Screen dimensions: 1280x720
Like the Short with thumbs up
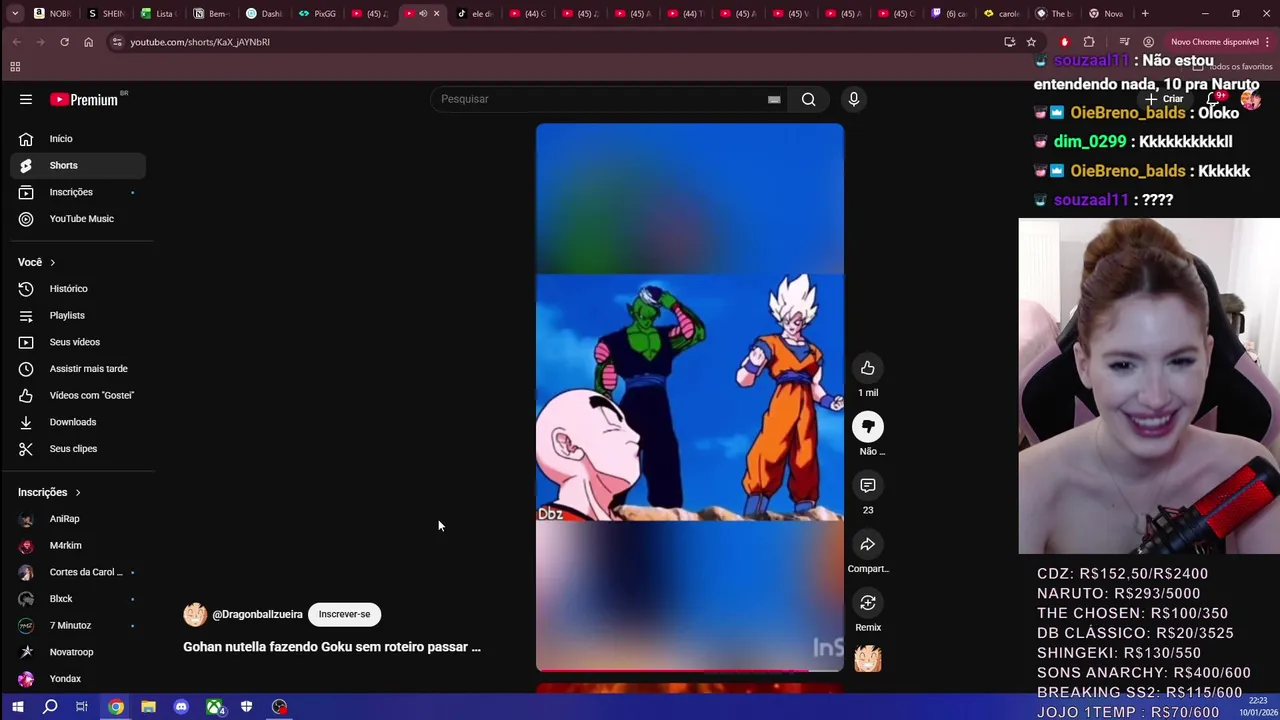pyautogui.click(x=868, y=368)
